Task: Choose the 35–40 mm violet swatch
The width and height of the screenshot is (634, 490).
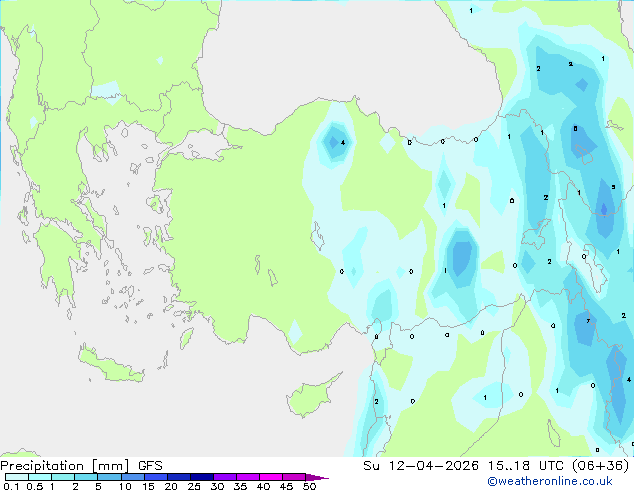Action: pos(248,477)
